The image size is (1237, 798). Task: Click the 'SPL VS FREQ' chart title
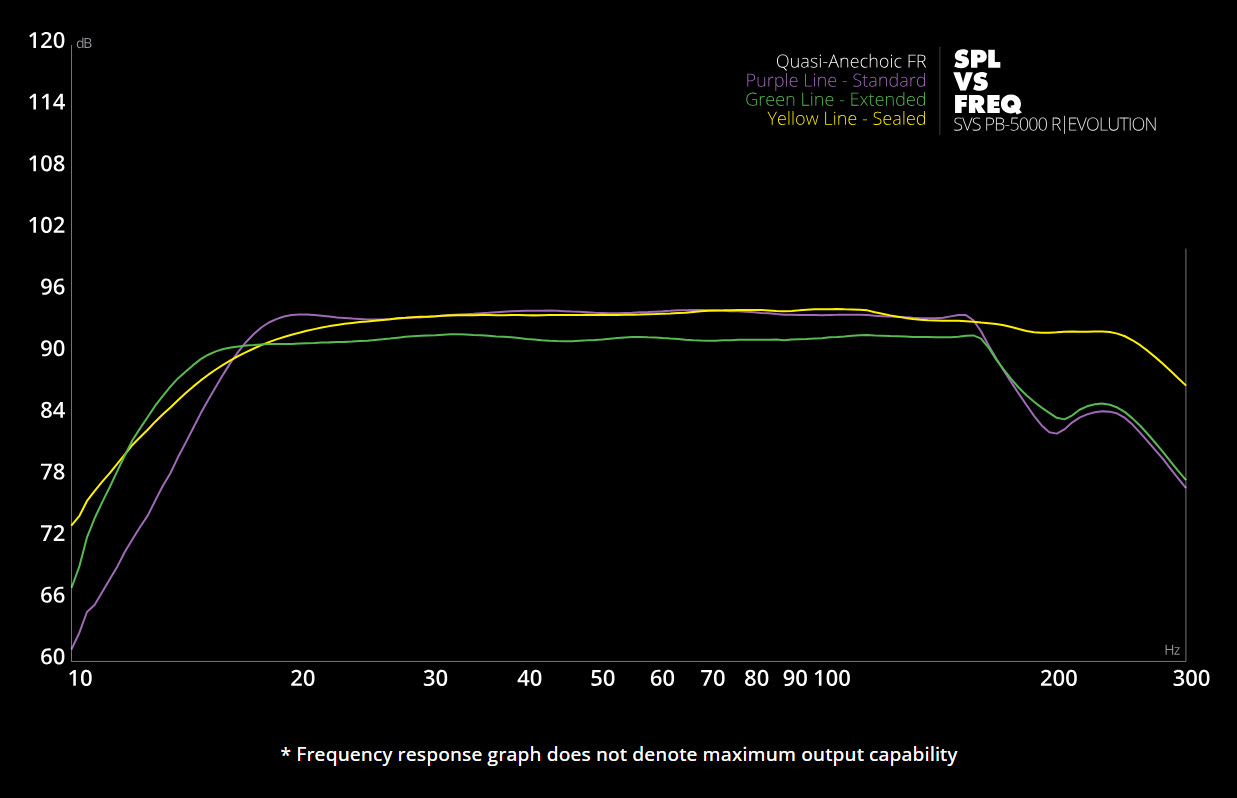tap(987, 81)
